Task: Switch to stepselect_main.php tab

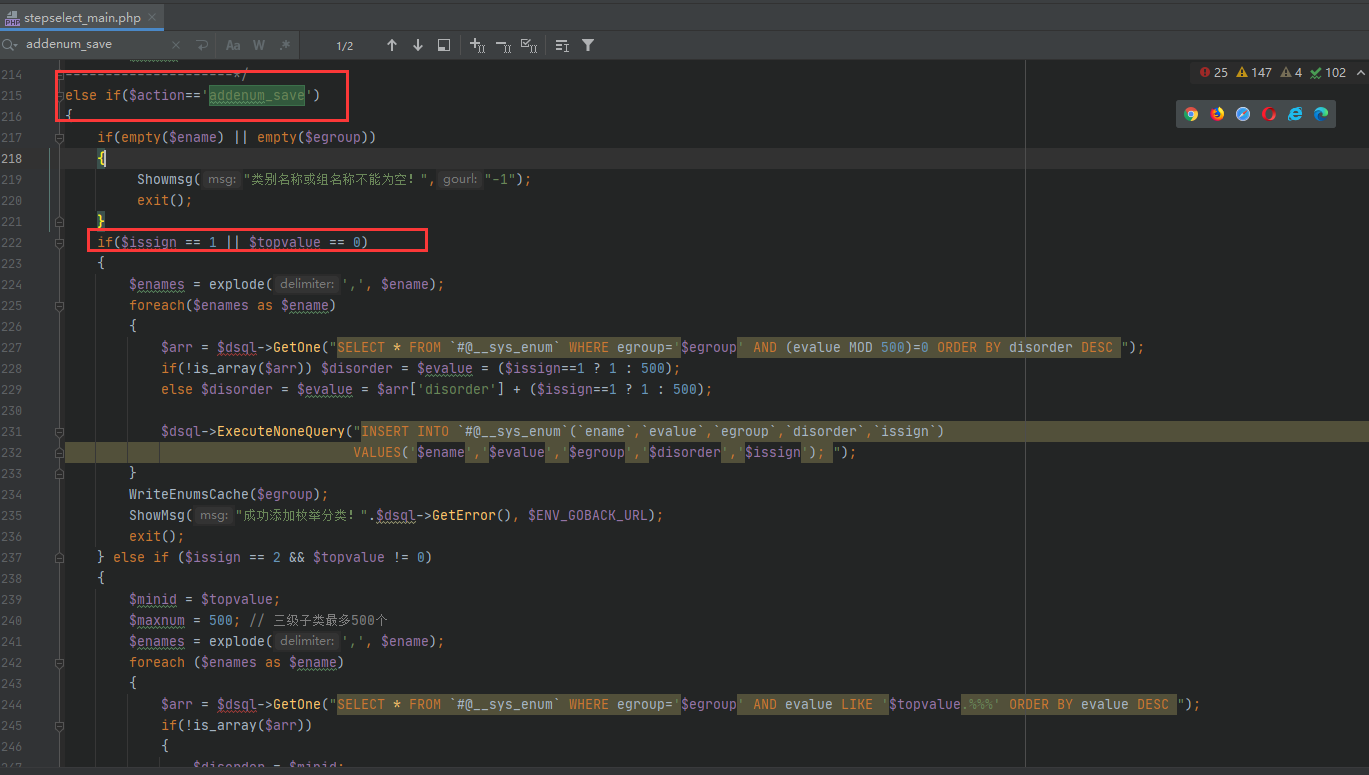Action: point(82,18)
